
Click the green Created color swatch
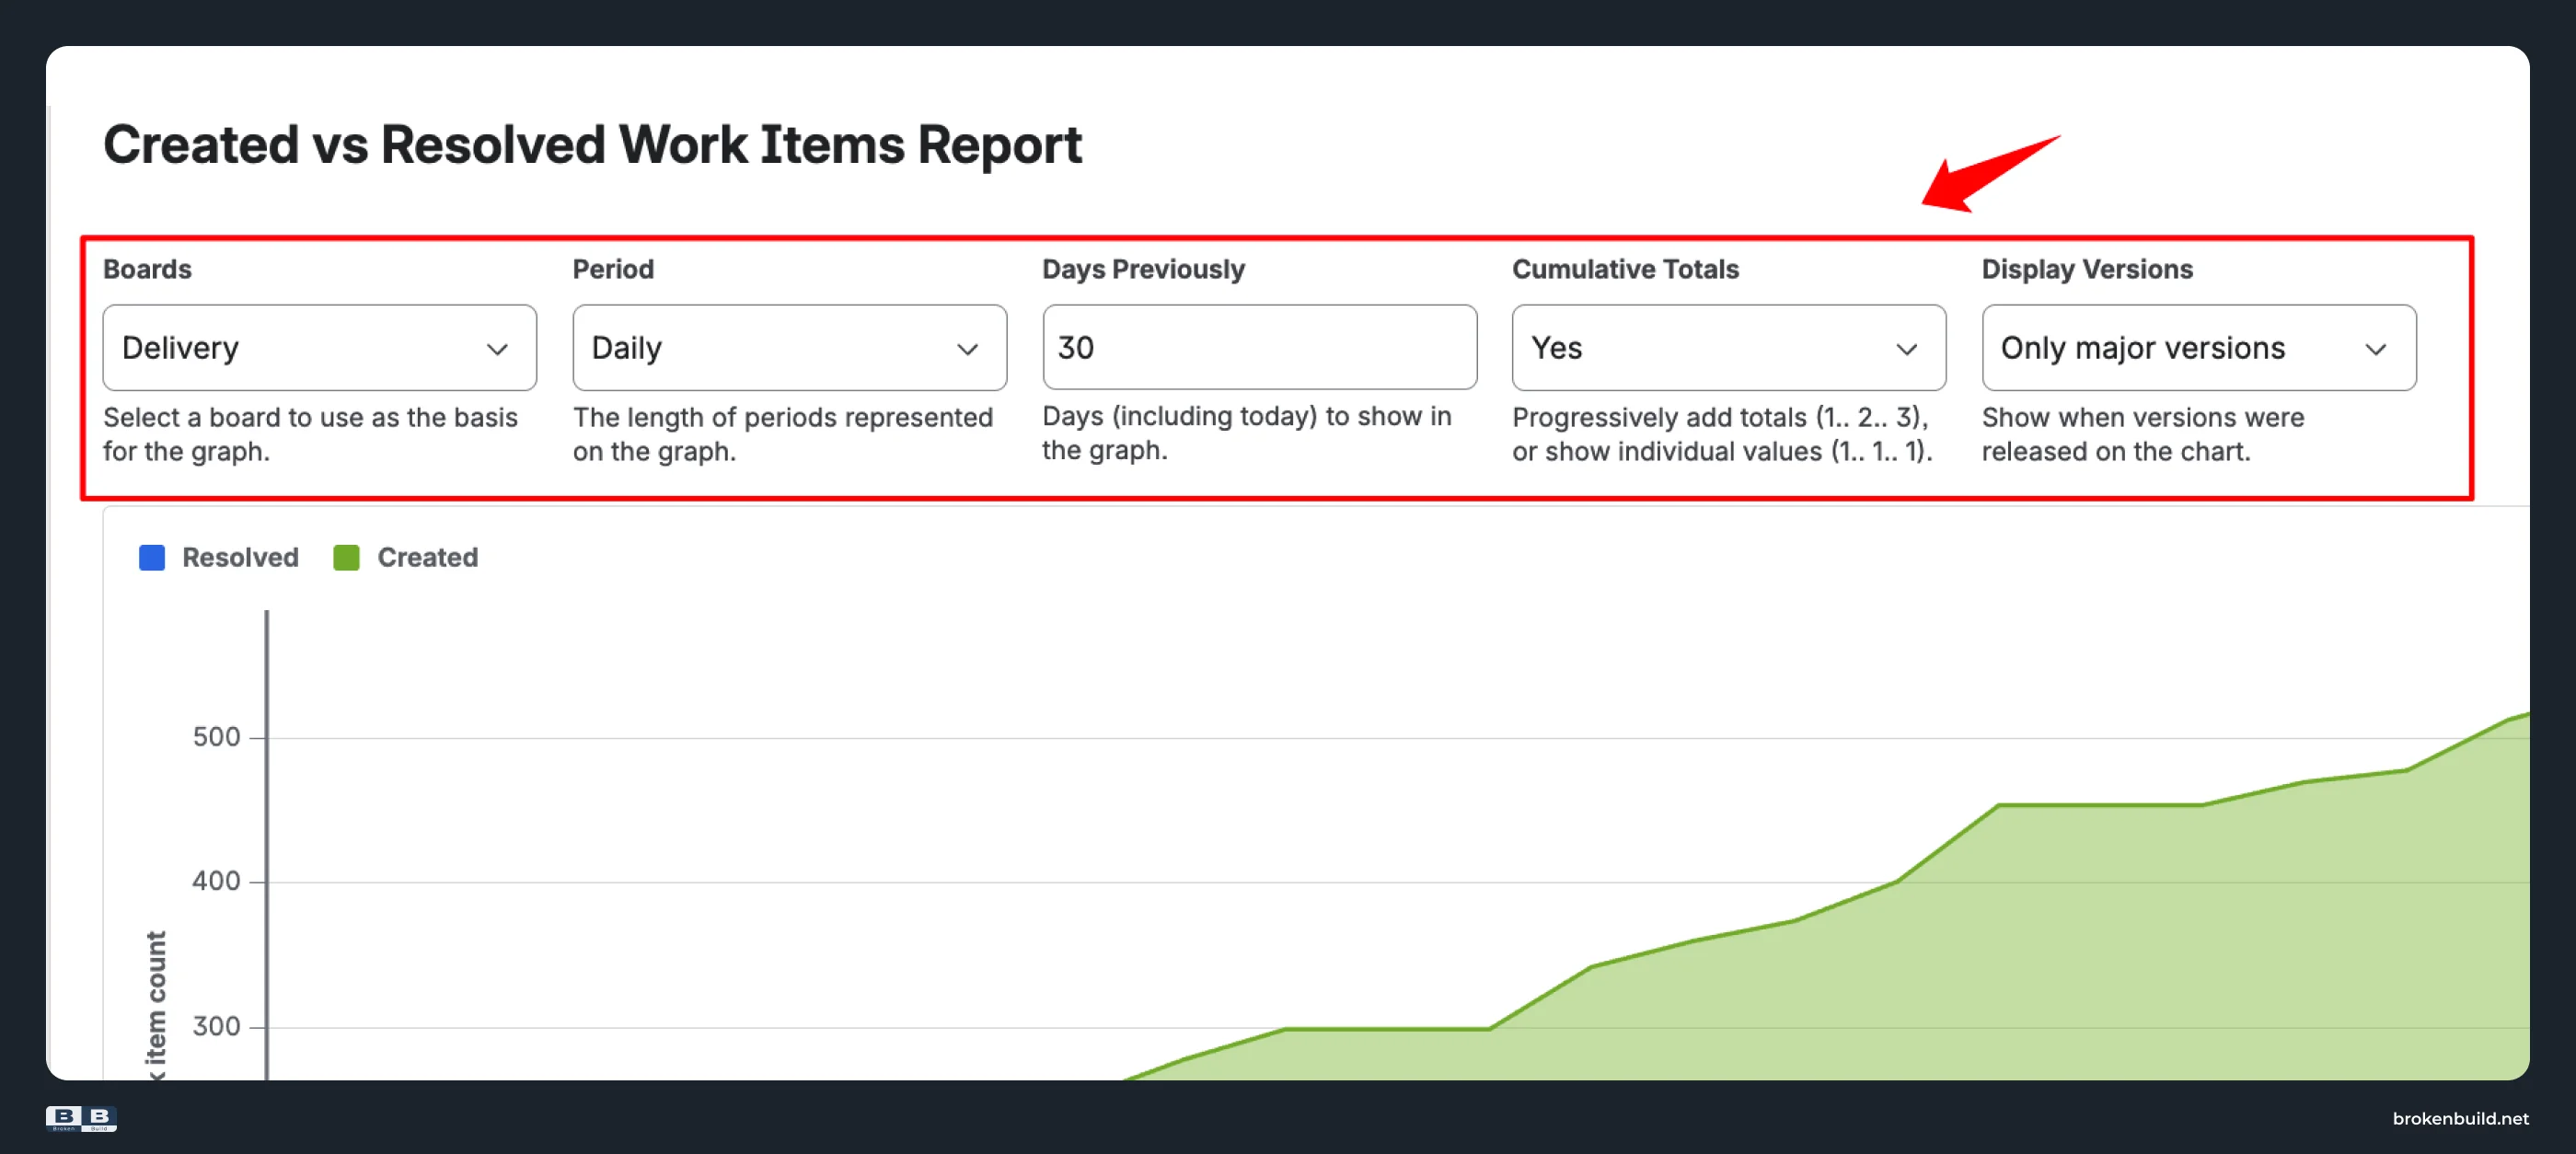[x=347, y=557]
